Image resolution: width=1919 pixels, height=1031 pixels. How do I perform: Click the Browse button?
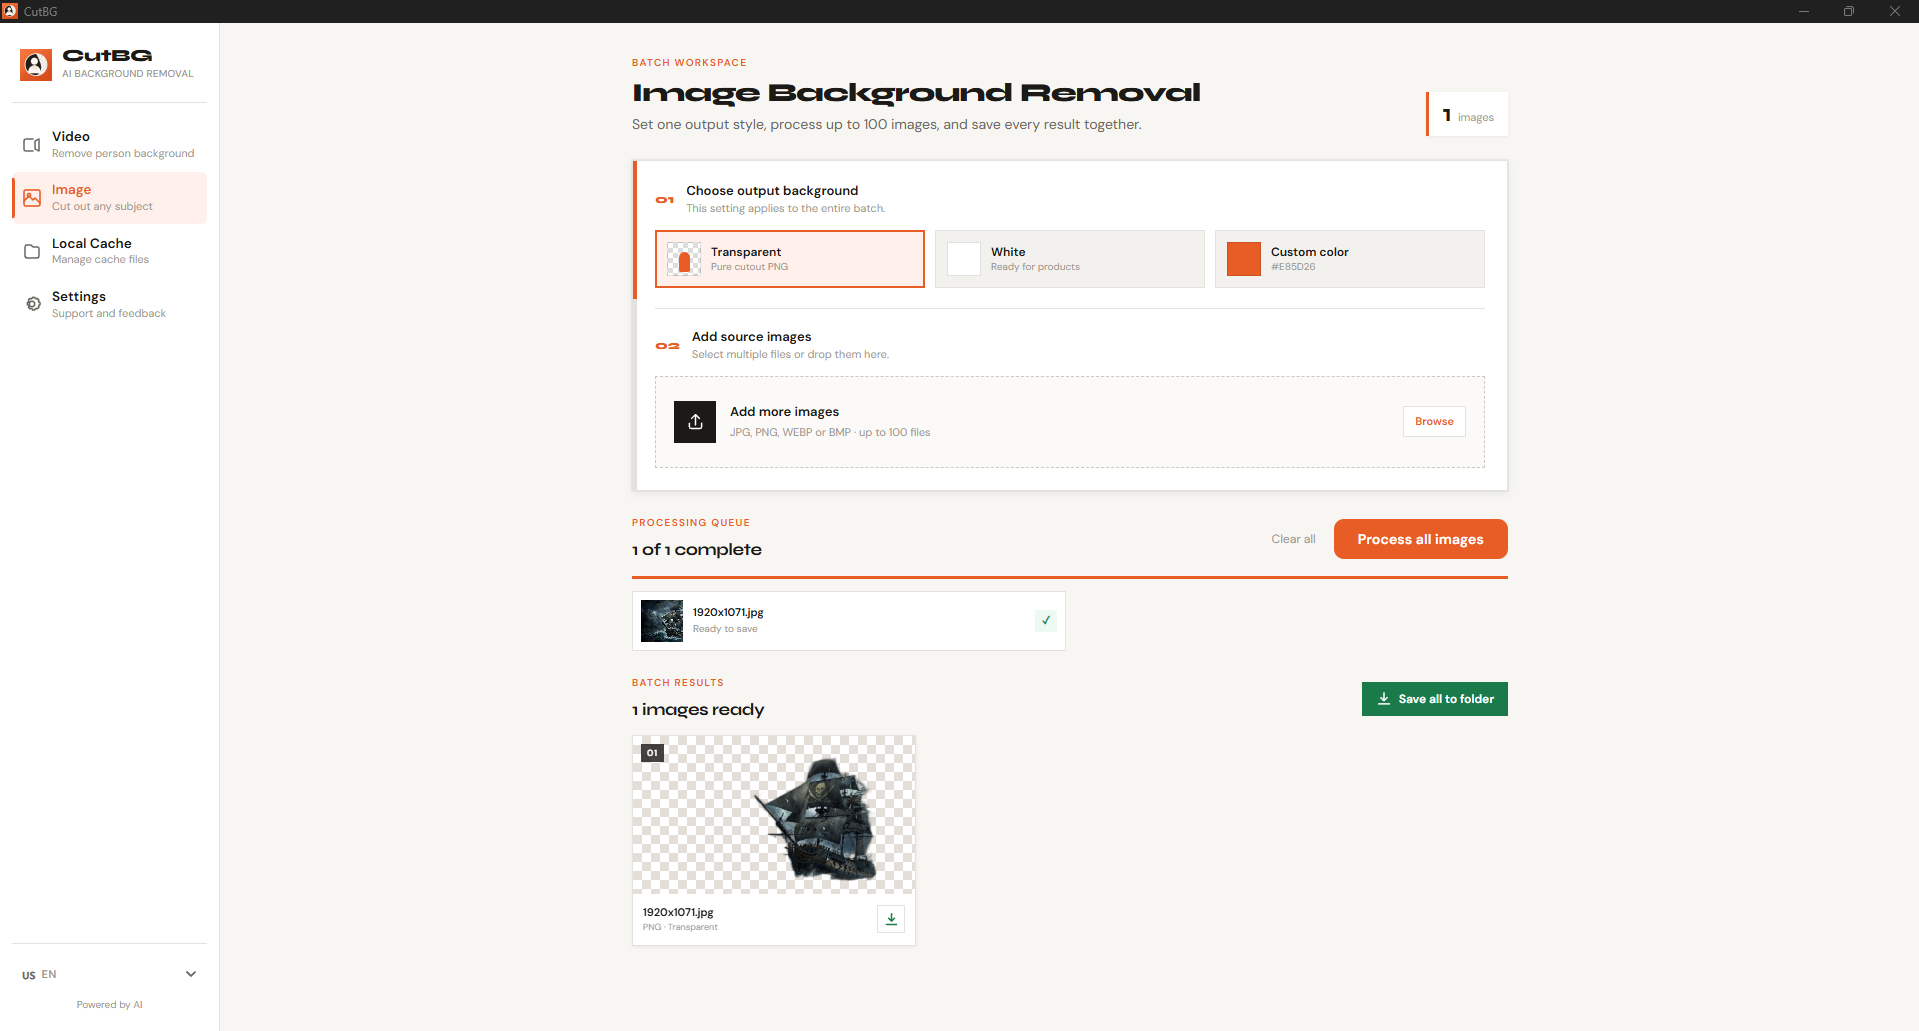coord(1434,422)
